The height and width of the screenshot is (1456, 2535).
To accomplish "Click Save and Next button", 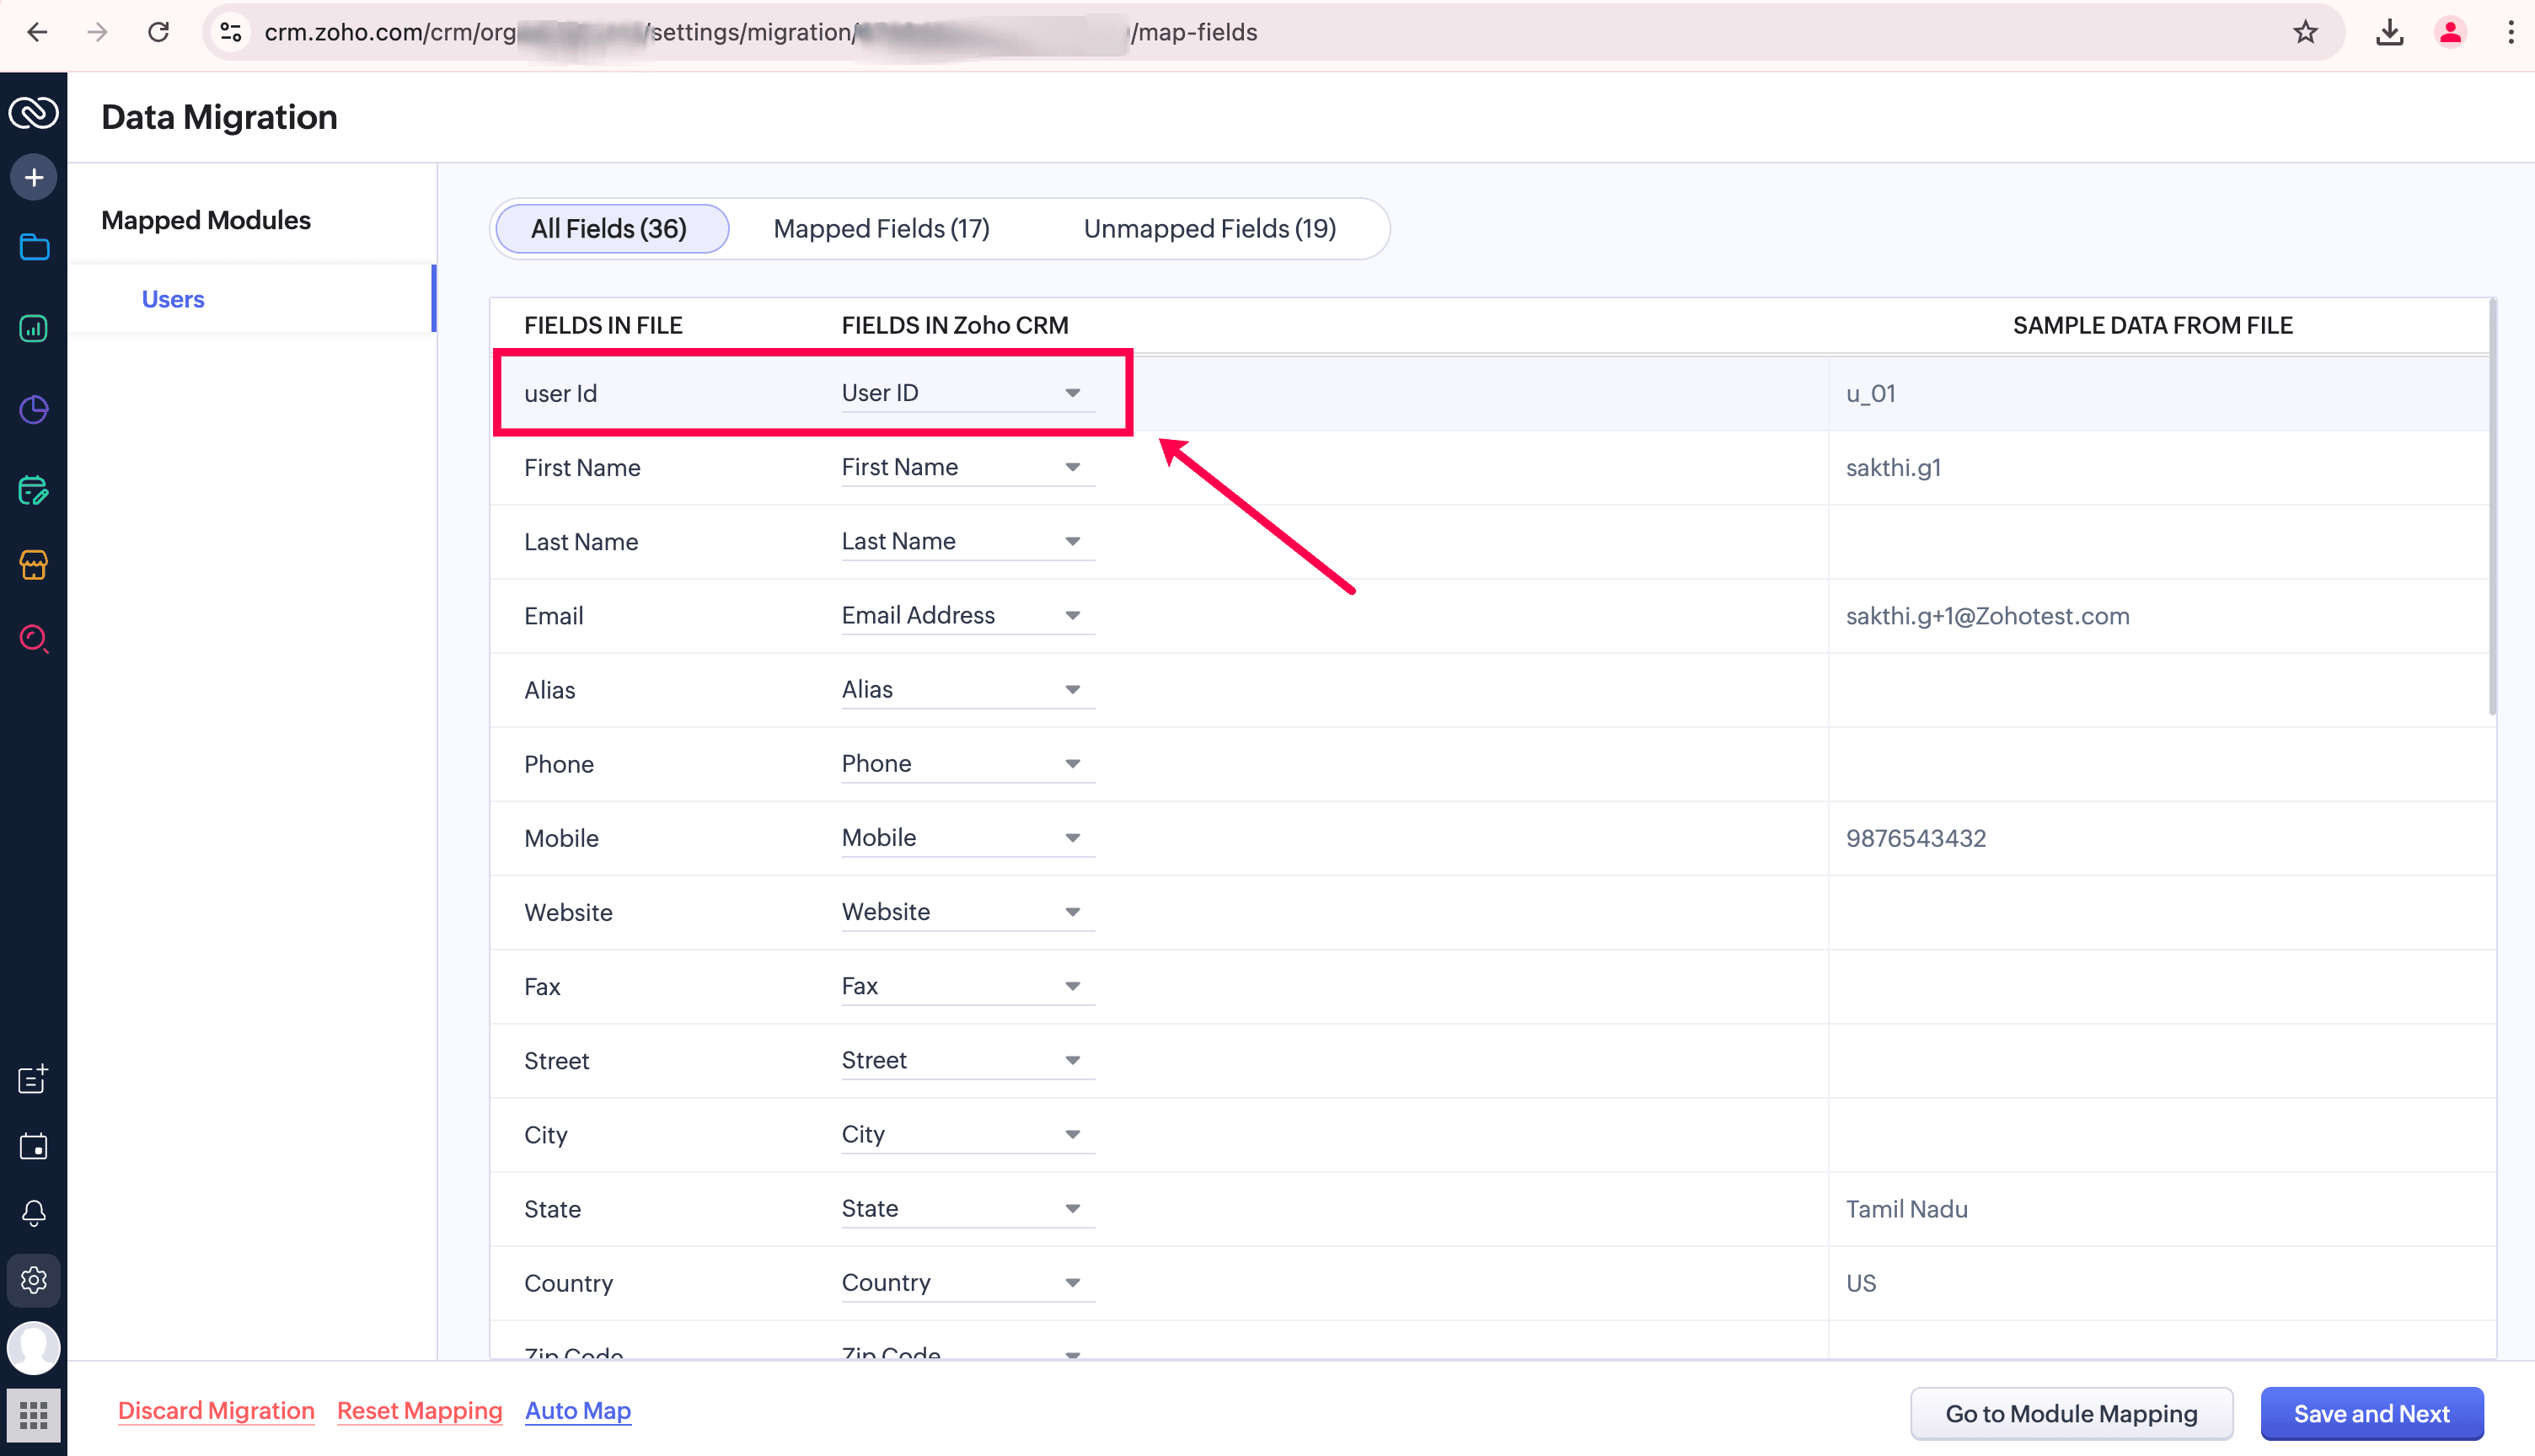I will click(2371, 1413).
